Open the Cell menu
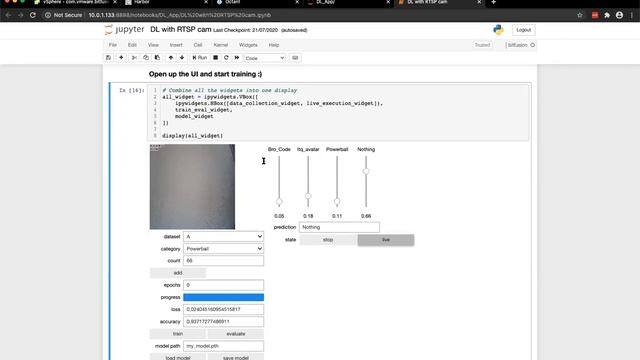 point(198,45)
